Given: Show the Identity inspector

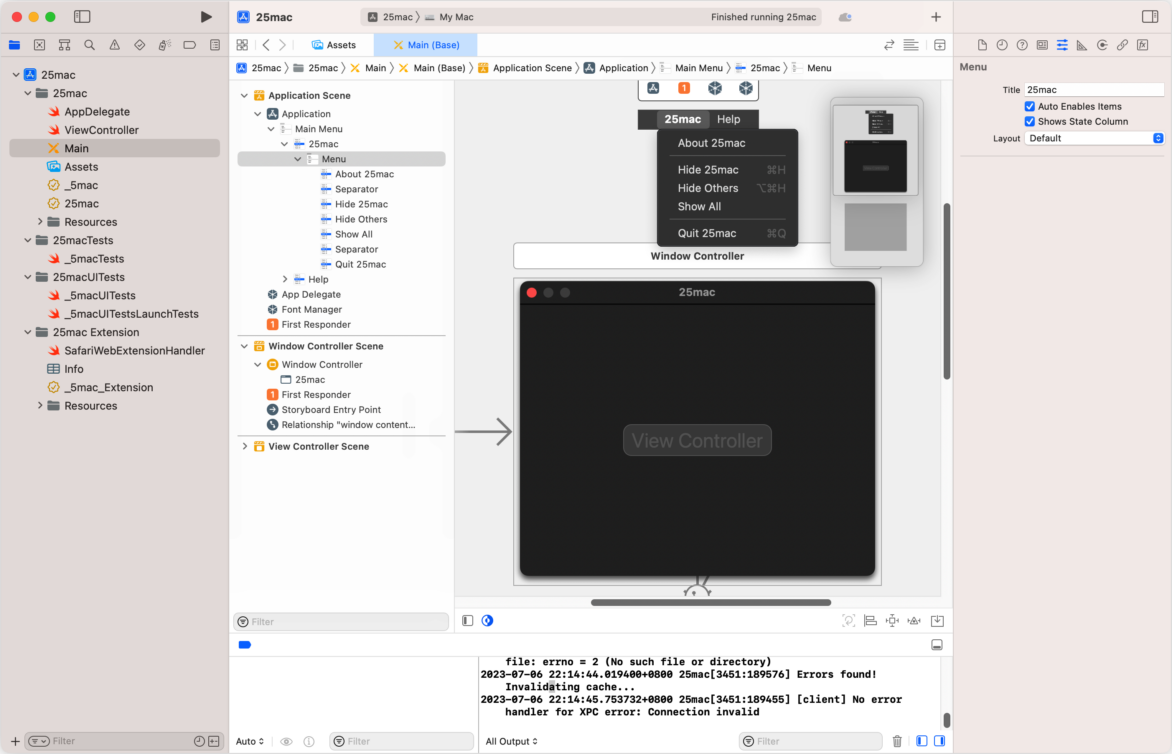Looking at the screenshot, I should pos(1042,45).
